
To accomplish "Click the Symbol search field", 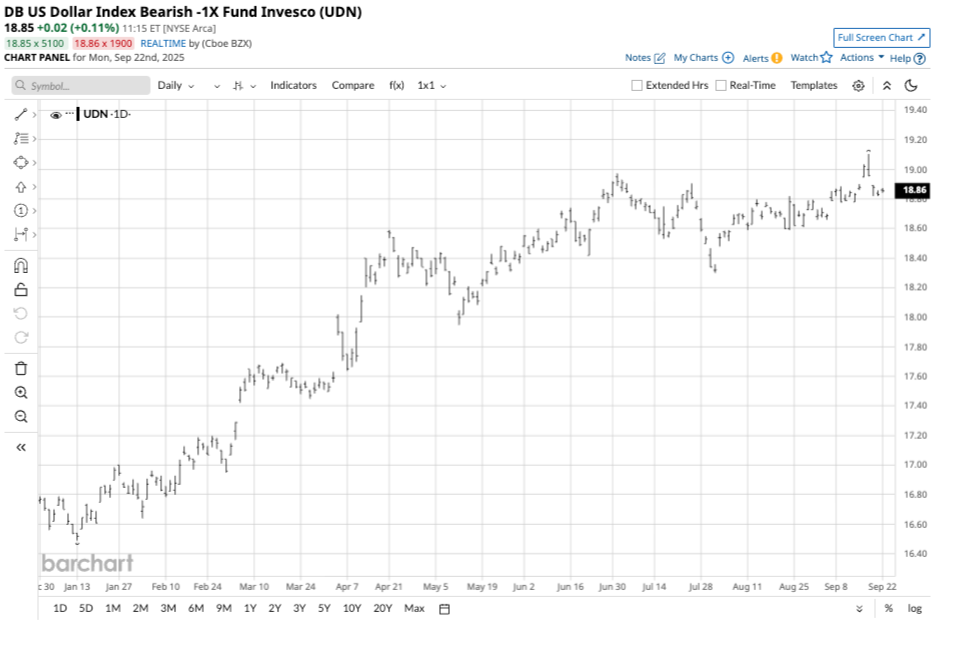I will (81, 86).
